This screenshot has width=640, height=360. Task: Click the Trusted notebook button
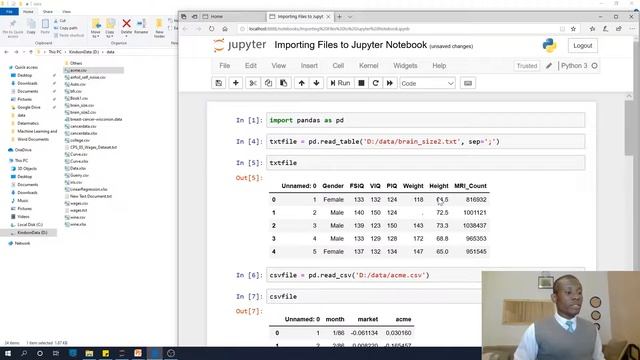pos(527,66)
